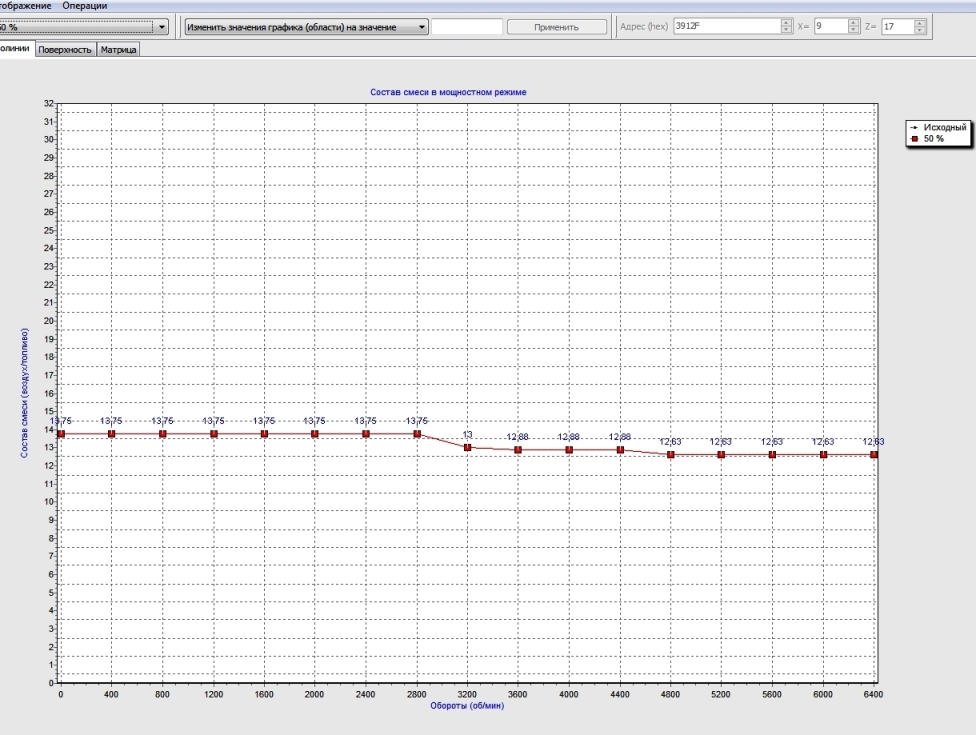This screenshot has width=976, height=735.
Task: Open the Операции menu
Action: [85, 6]
